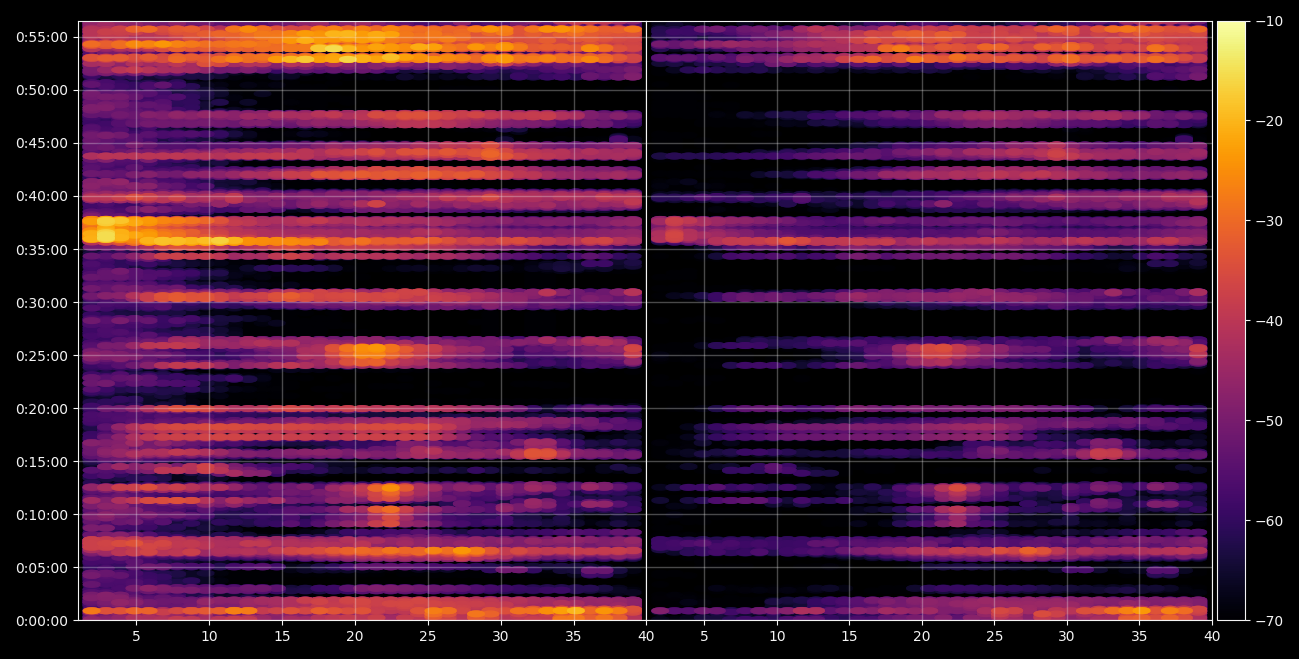Click x-axis tick 15 of right heatmap
This screenshot has width=1299, height=659.
click(849, 636)
